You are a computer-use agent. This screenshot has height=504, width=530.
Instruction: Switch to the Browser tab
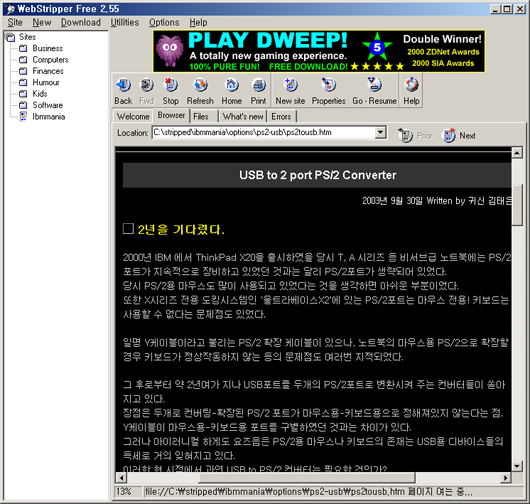[x=171, y=115]
